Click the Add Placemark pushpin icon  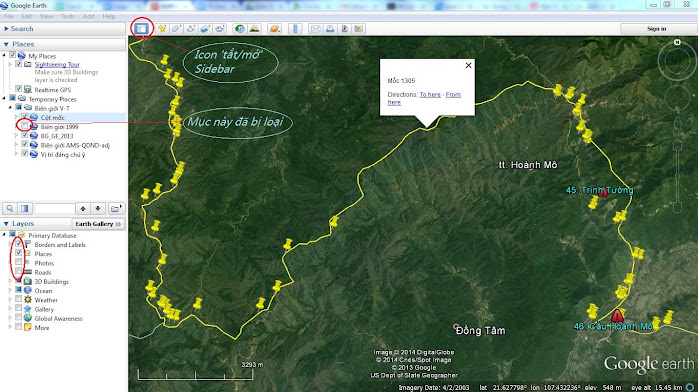162,29
